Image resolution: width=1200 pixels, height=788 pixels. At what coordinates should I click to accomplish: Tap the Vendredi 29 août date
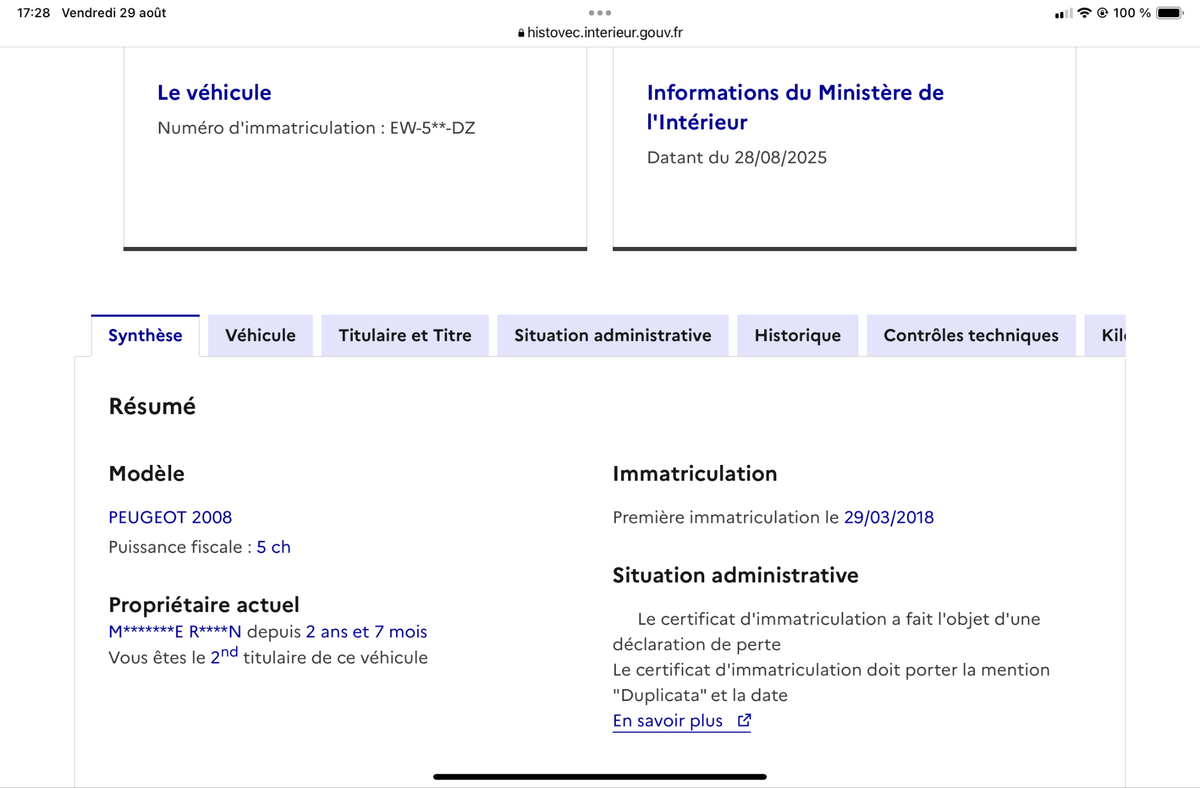click(x=114, y=13)
